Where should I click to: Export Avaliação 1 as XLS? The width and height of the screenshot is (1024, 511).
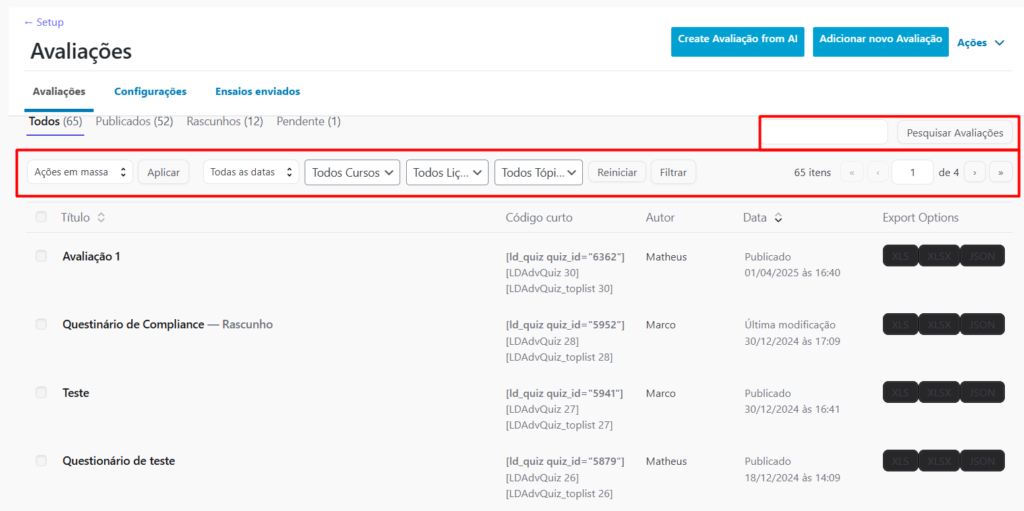pos(900,257)
